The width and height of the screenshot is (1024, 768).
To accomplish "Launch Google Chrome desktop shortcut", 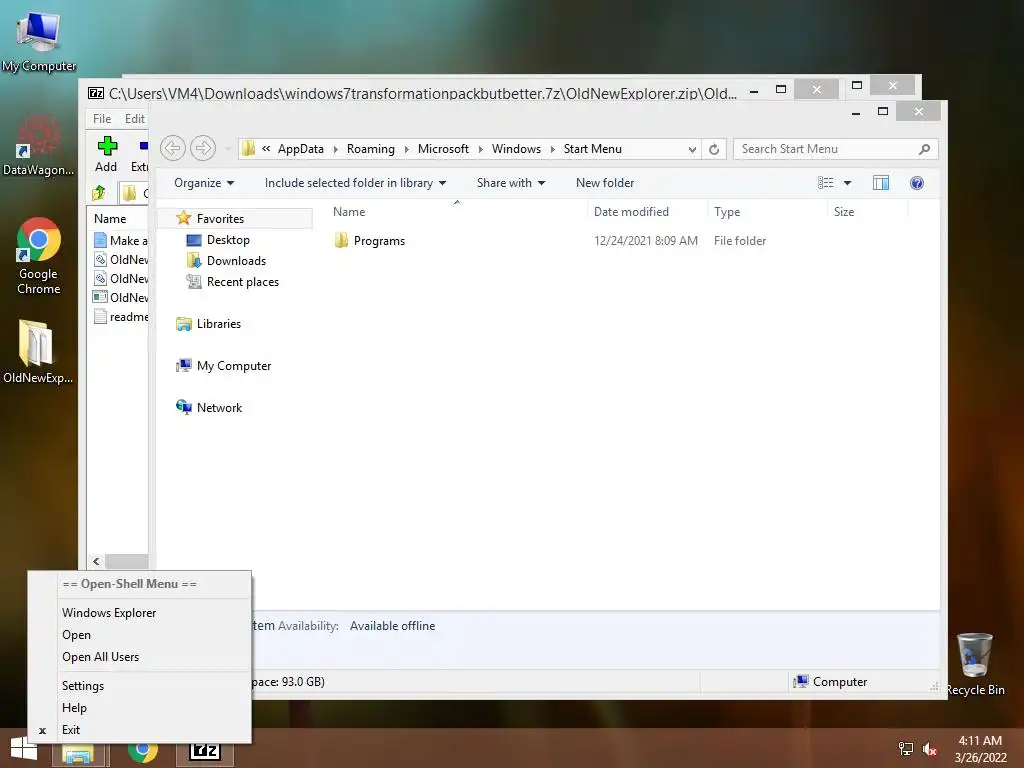I will [38, 255].
